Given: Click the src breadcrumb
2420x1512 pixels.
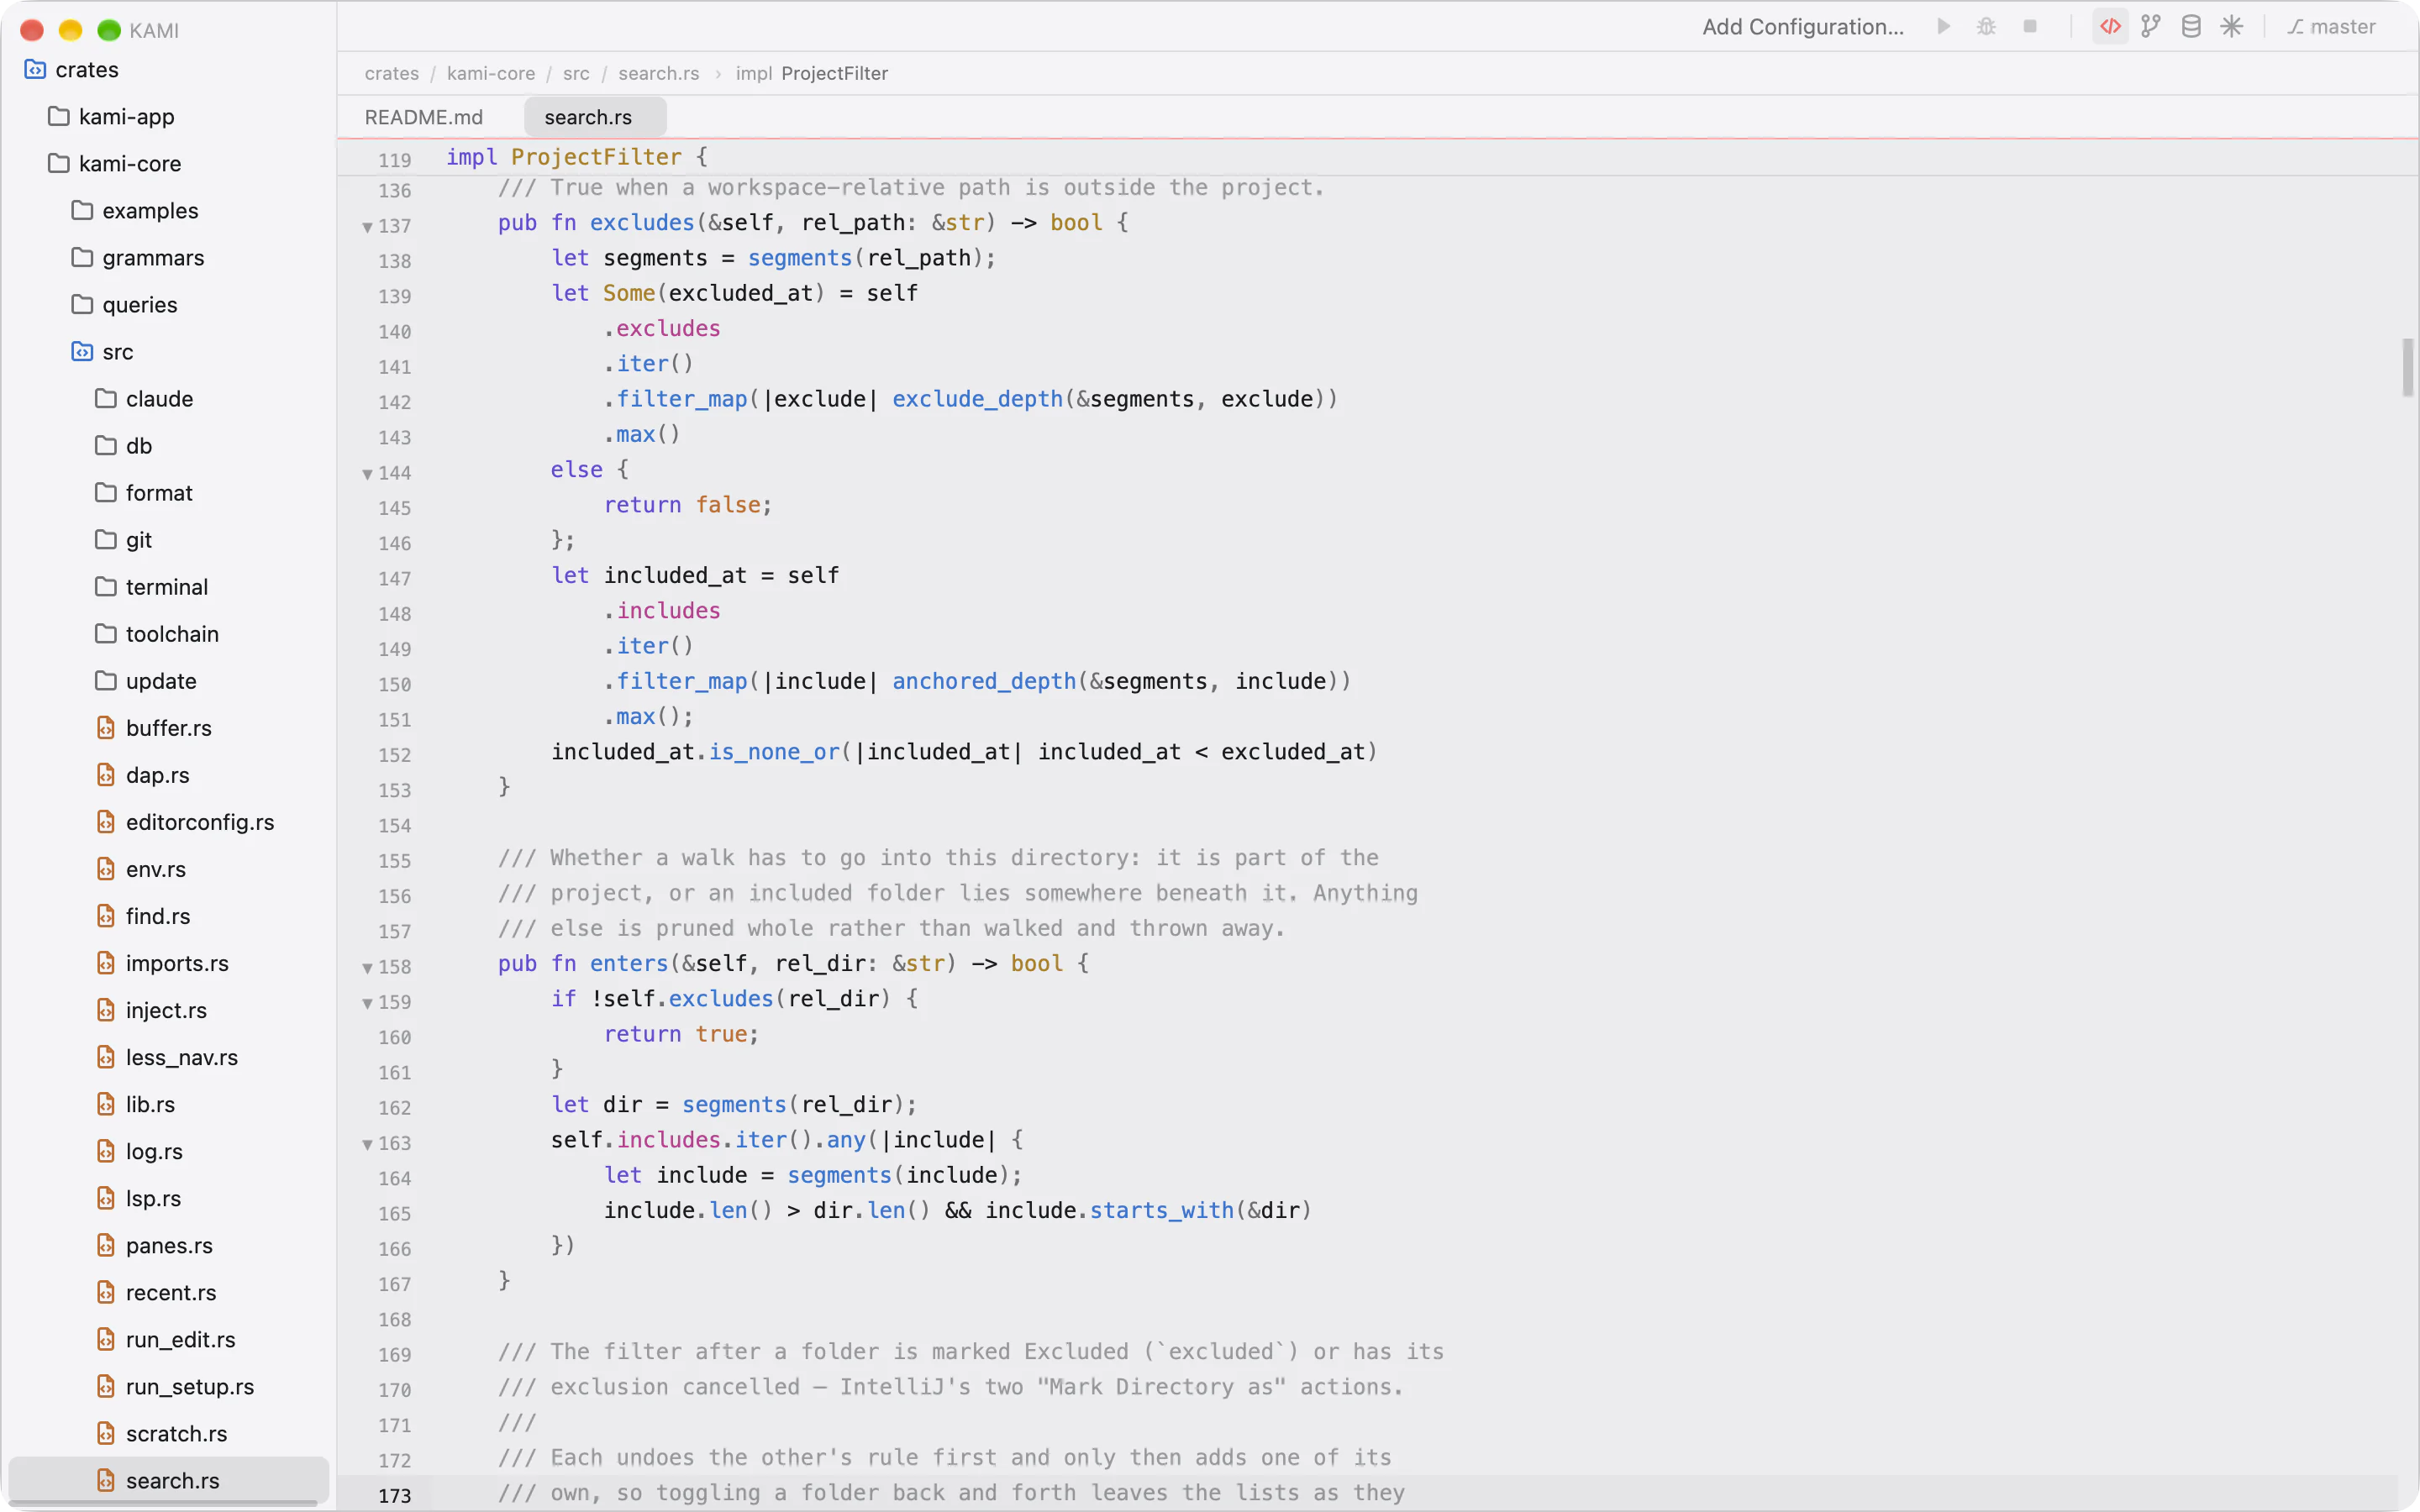Looking at the screenshot, I should point(576,74).
